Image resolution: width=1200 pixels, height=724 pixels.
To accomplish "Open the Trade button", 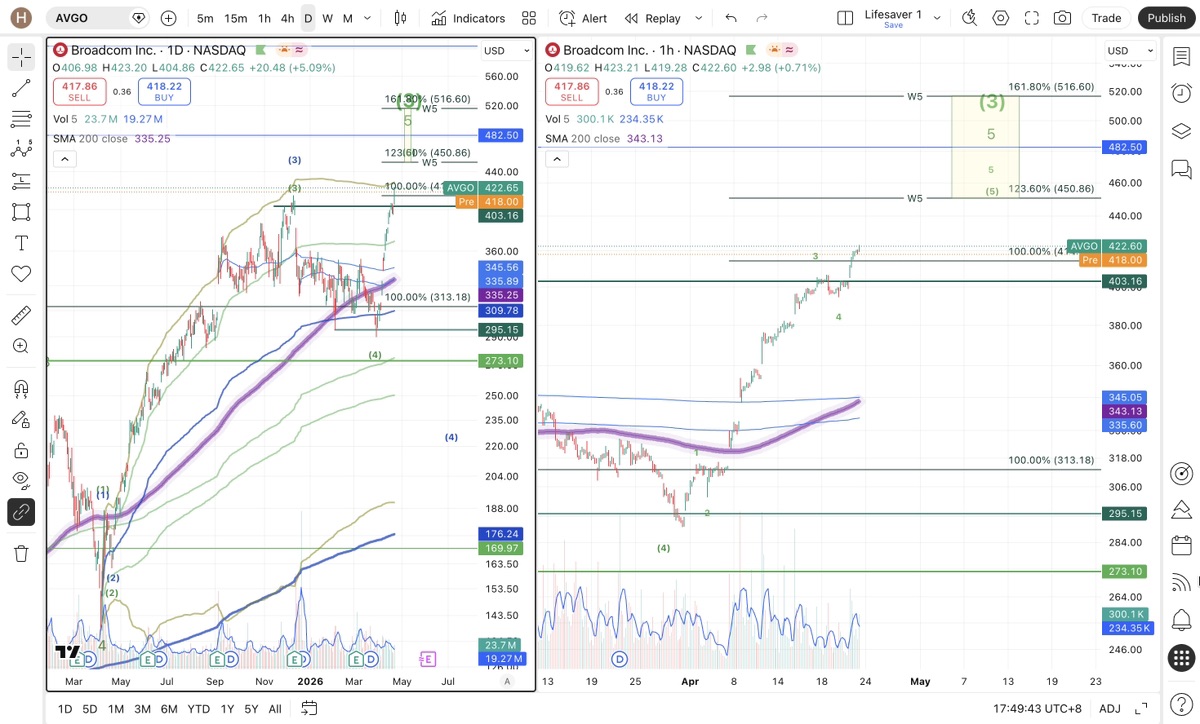I will coord(1106,18).
